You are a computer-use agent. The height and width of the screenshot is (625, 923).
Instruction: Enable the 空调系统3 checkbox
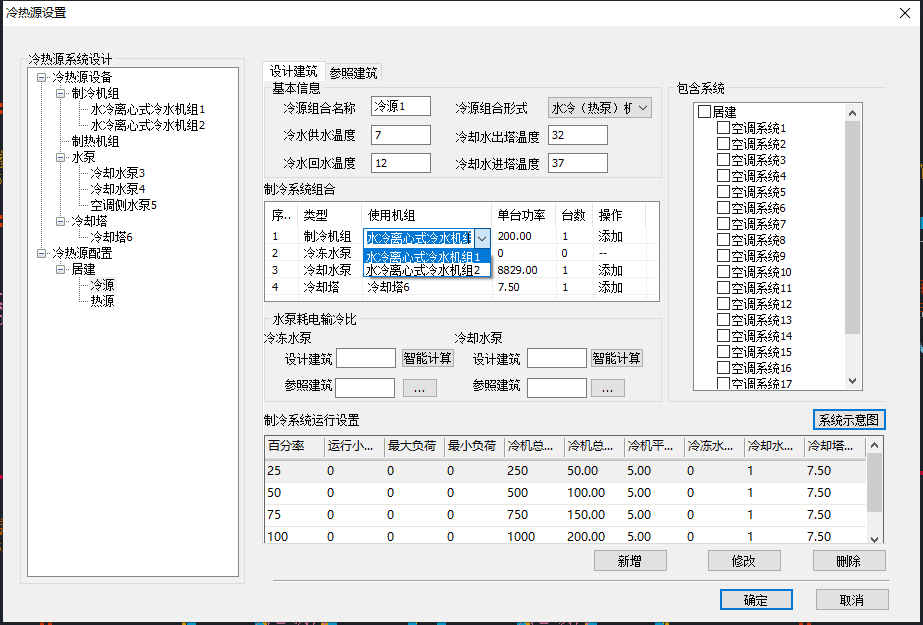[x=723, y=160]
